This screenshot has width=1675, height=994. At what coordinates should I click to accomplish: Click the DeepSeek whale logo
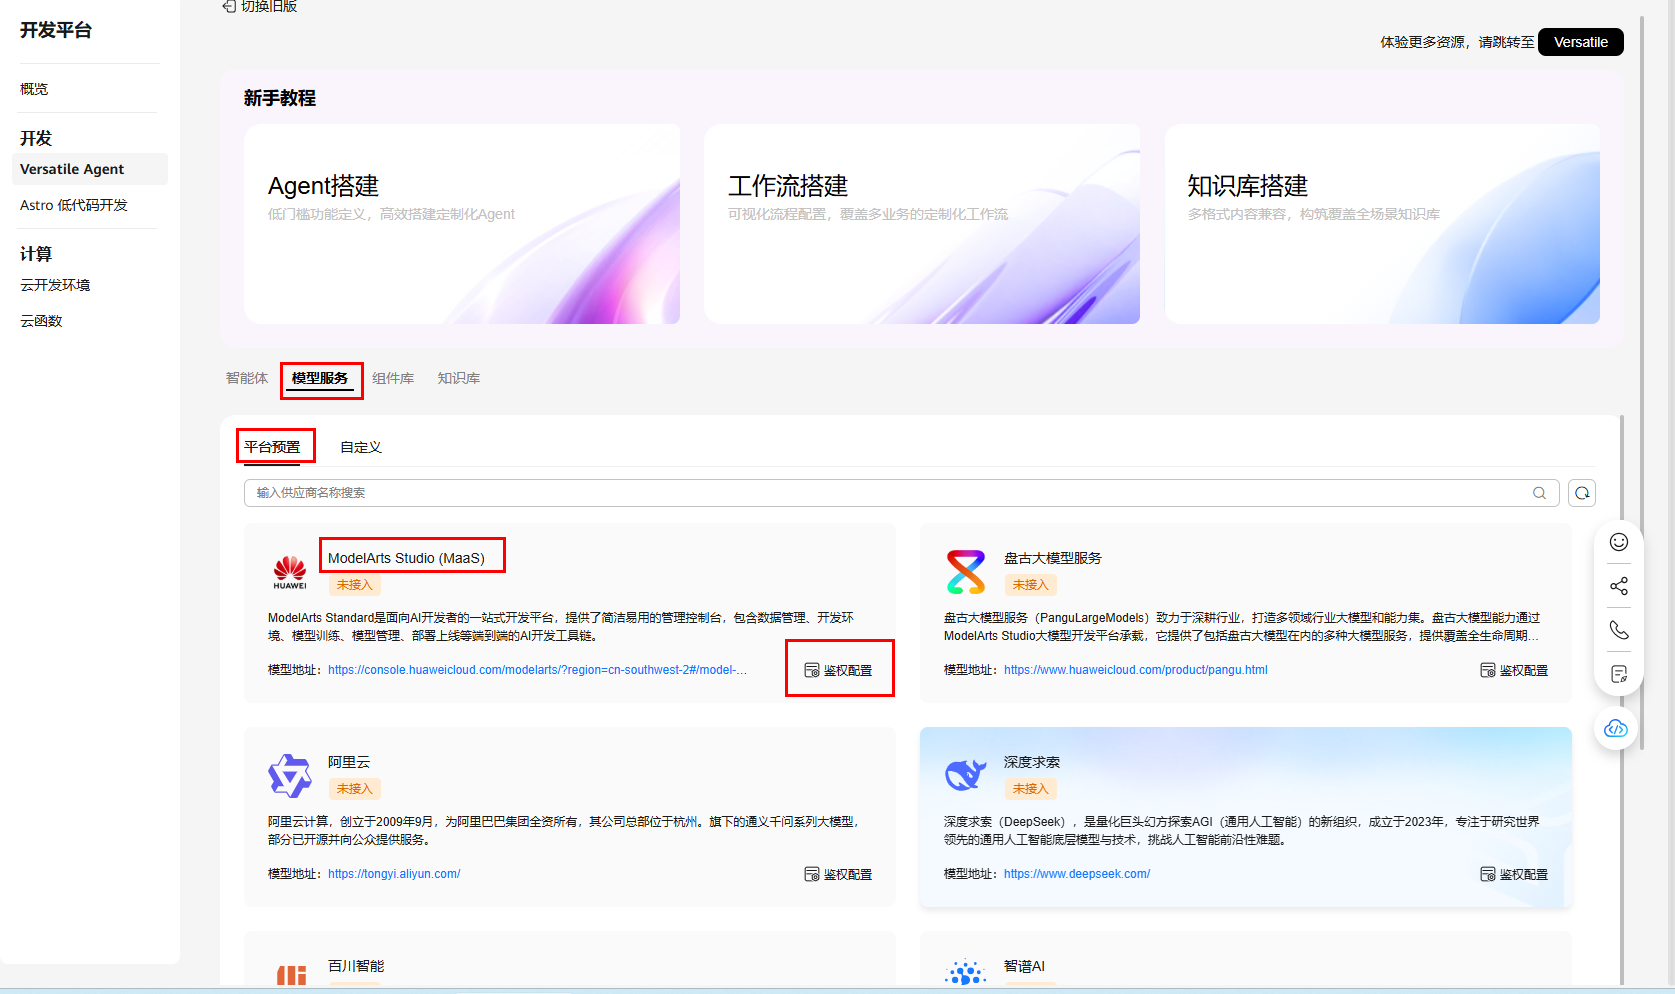(966, 775)
